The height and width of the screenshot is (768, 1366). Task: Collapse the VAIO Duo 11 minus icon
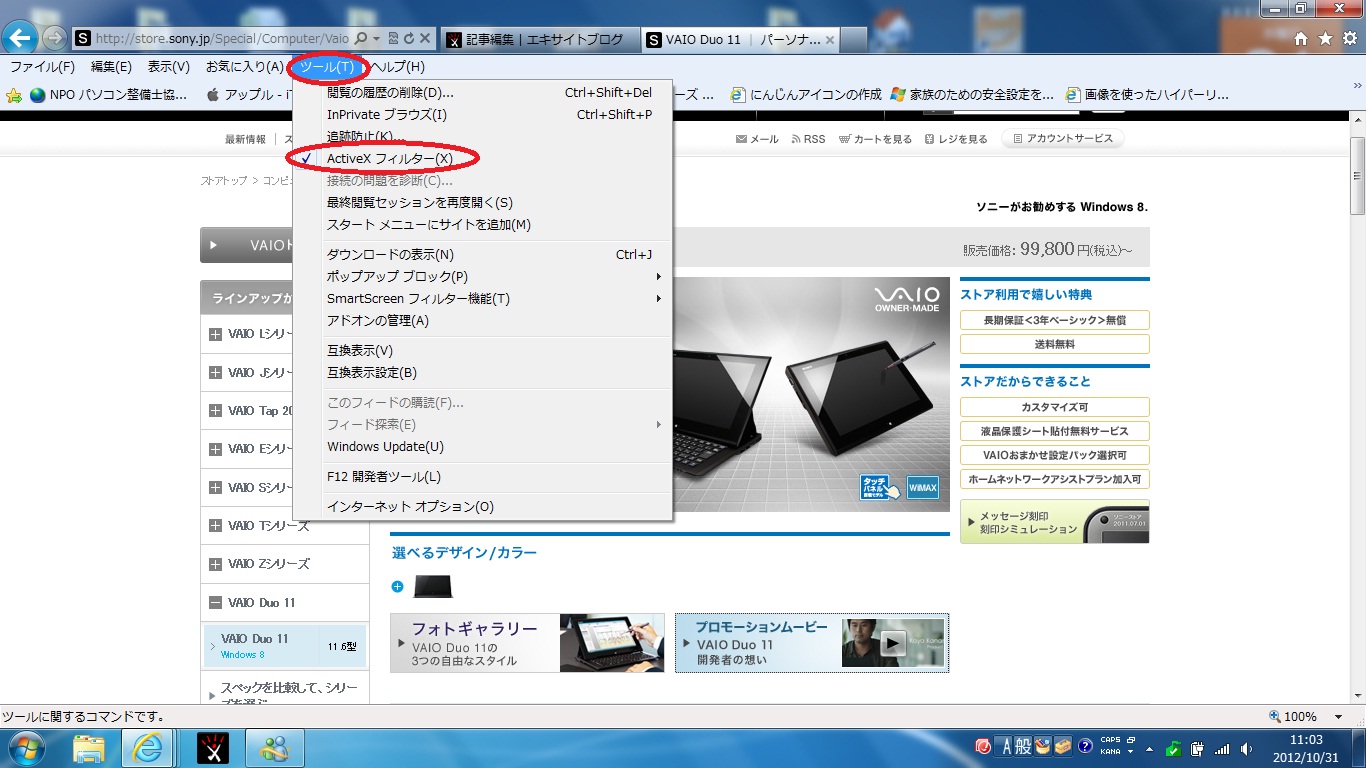[x=215, y=603]
